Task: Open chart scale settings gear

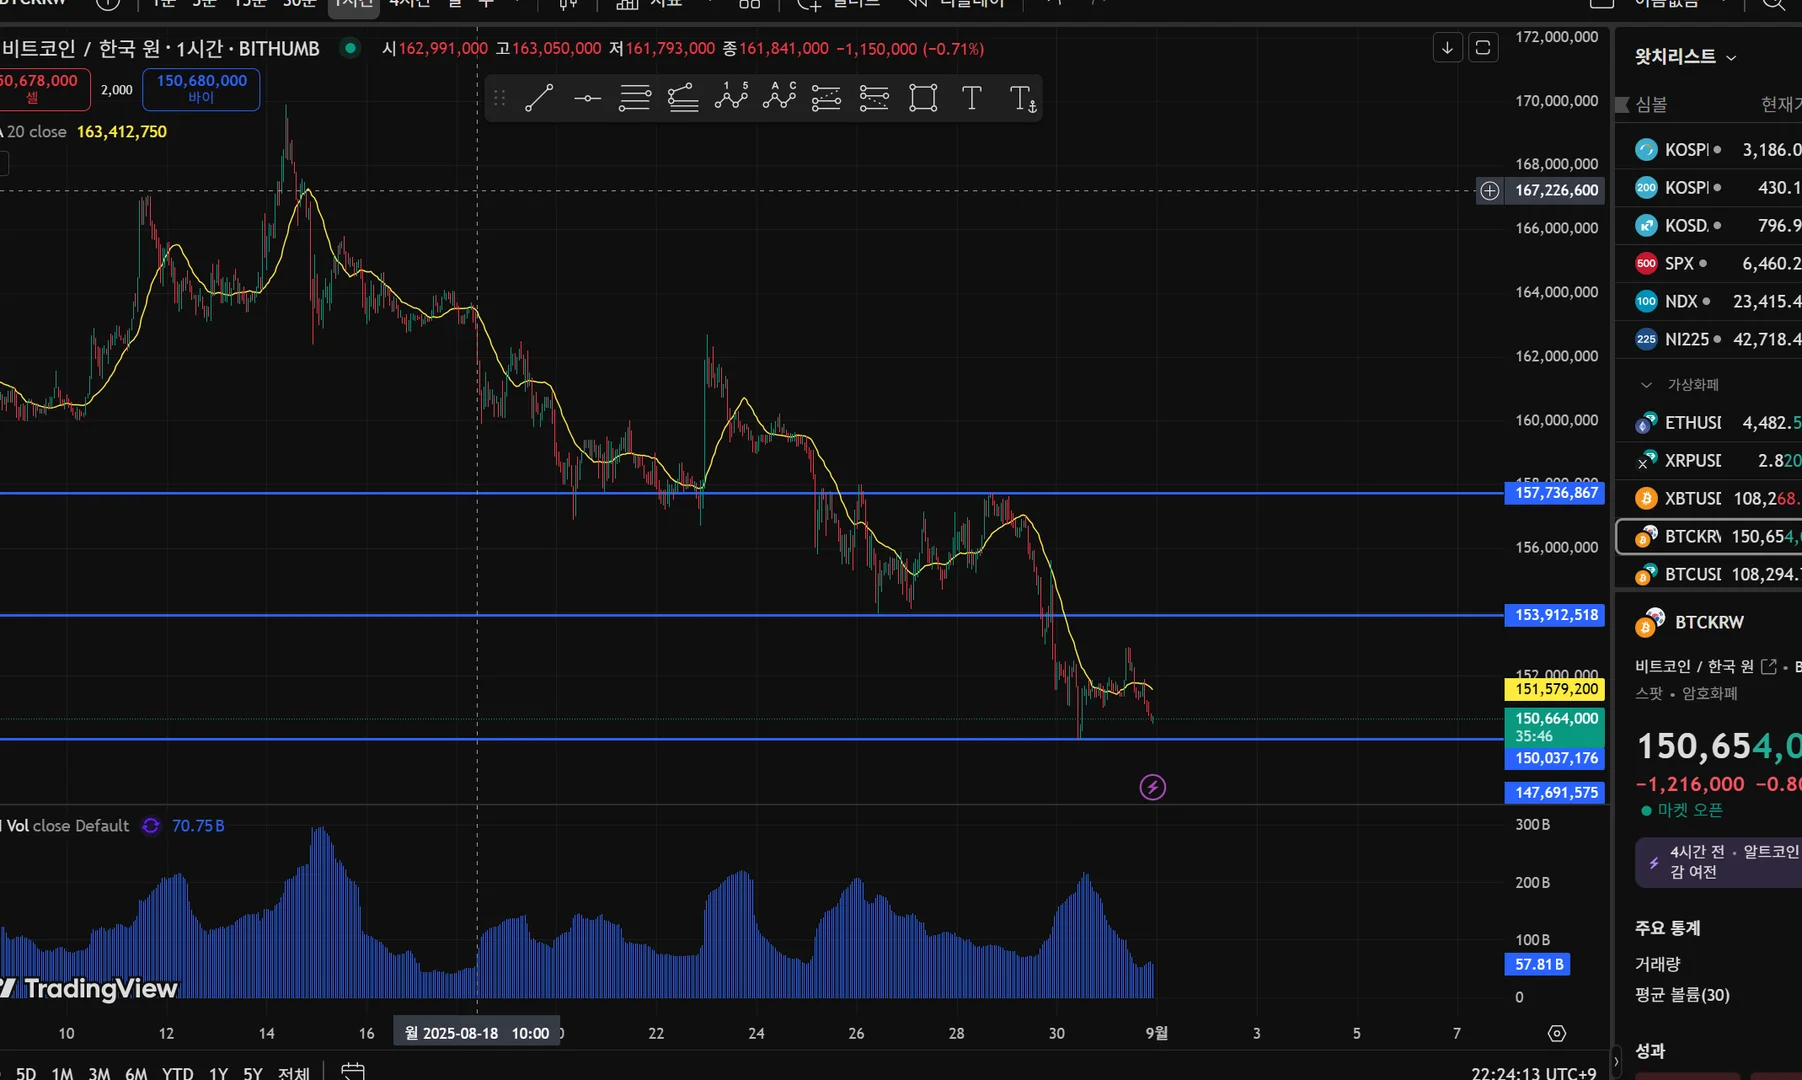Action: pos(1557,1033)
